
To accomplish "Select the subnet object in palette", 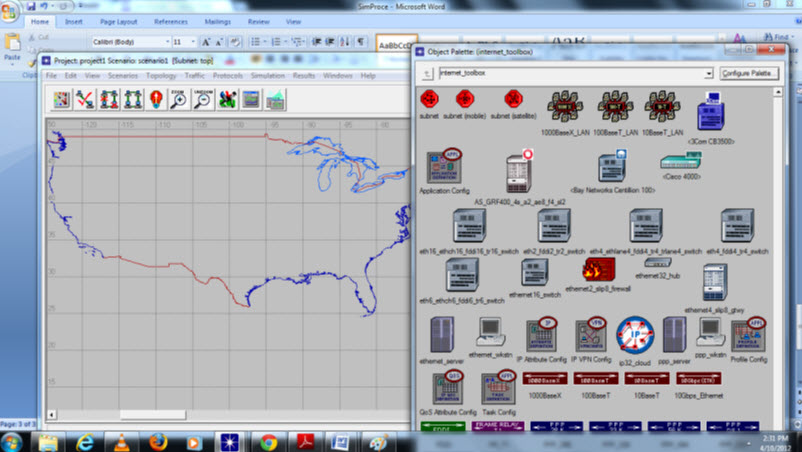I will pyautogui.click(x=429, y=99).
